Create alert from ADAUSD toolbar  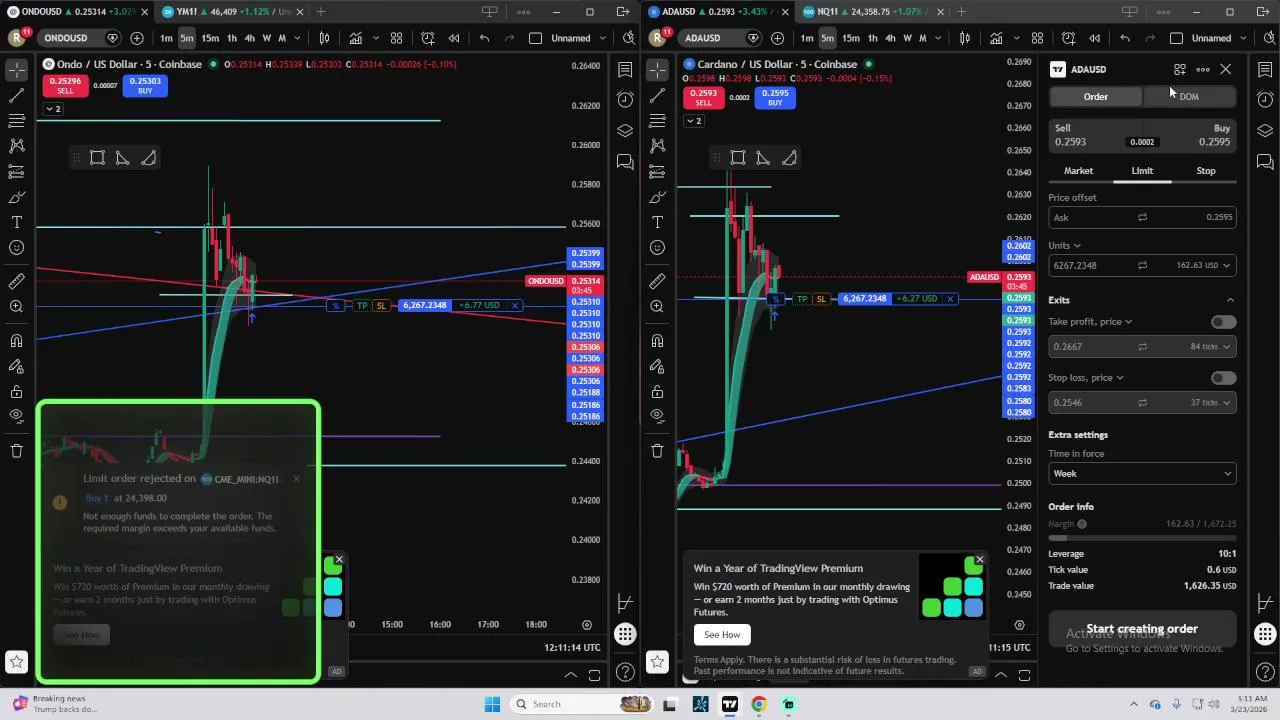[x=1068, y=38]
